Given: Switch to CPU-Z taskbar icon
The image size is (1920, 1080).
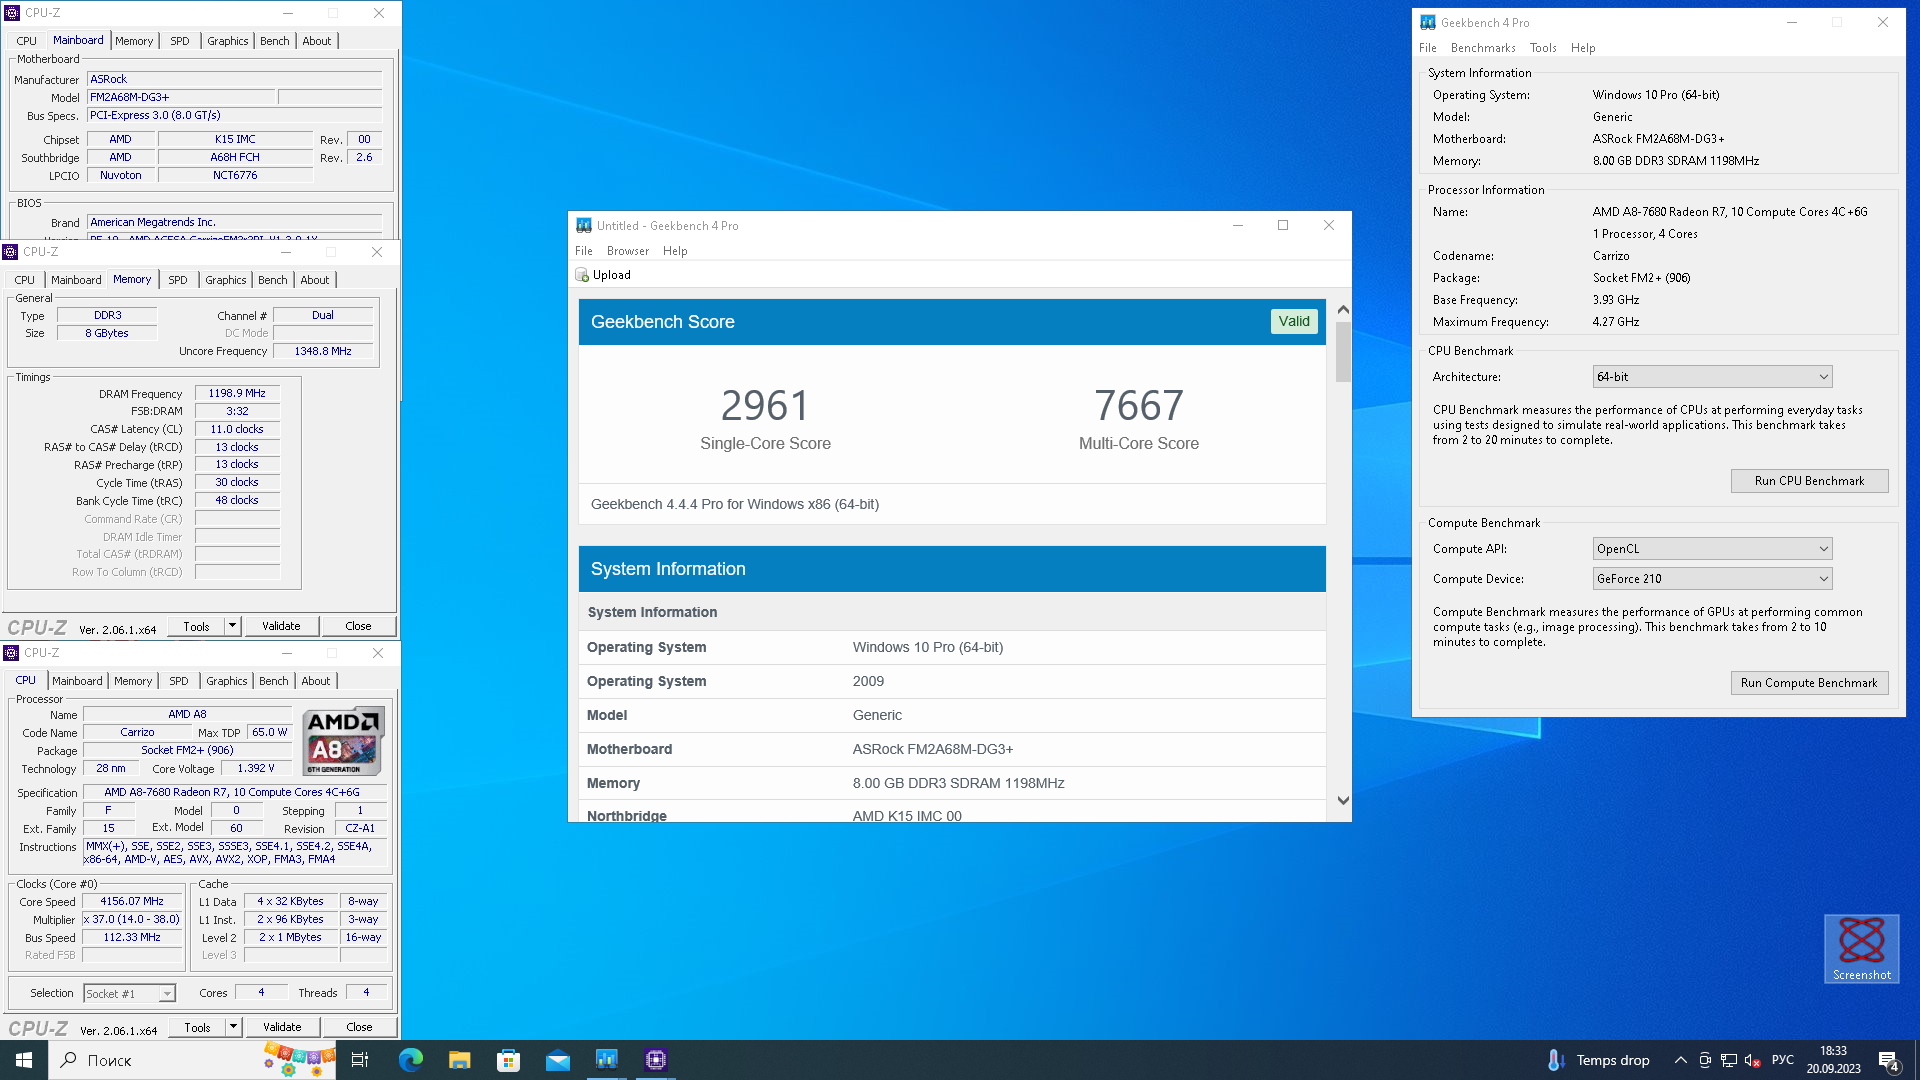Looking at the screenshot, I should (x=655, y=1060).
